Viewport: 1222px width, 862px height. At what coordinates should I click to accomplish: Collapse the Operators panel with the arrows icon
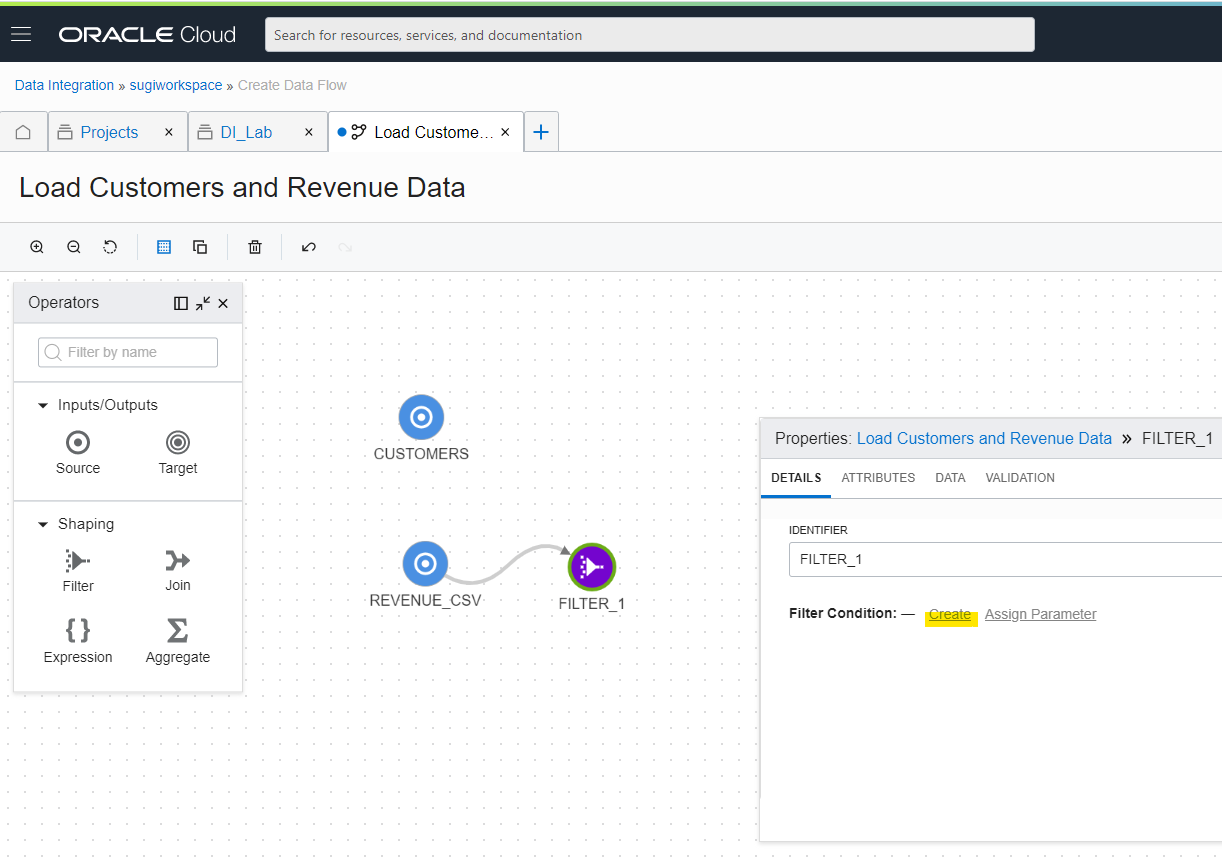[203, 303]
